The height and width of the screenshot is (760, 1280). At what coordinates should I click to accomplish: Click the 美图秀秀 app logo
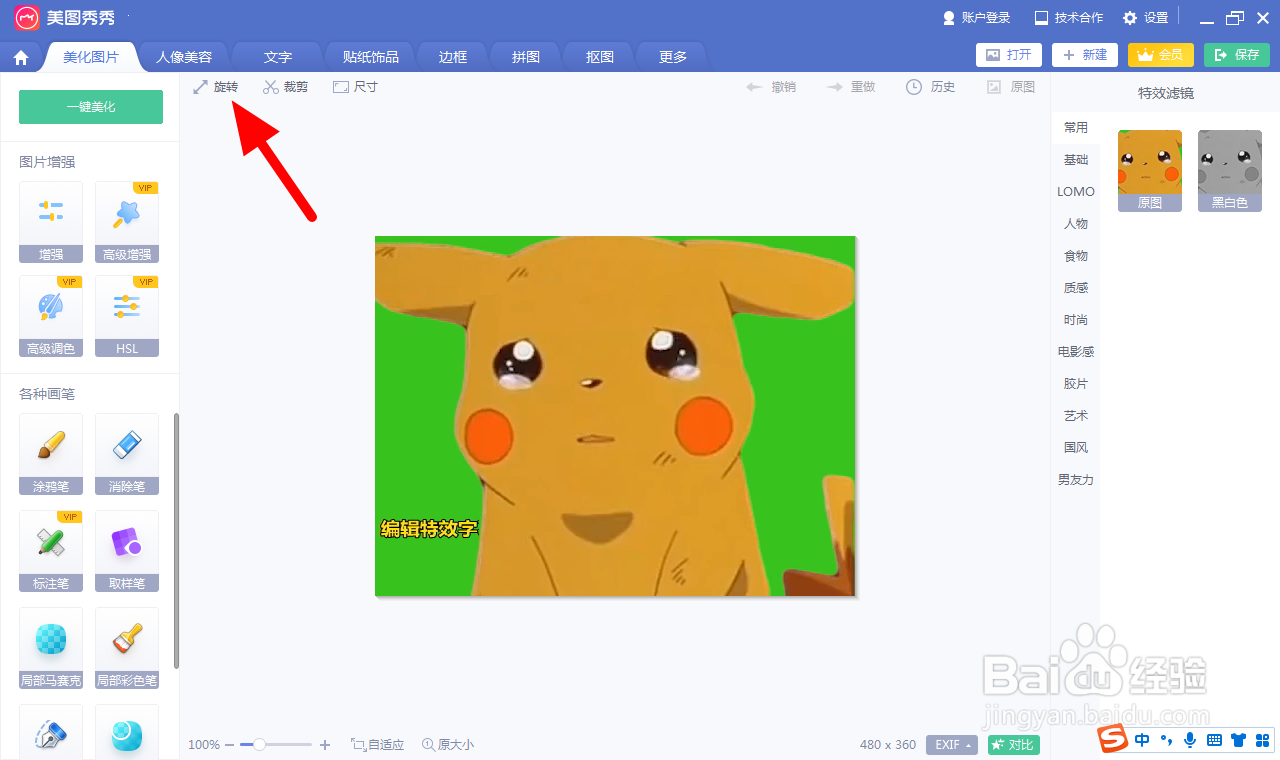coord(27,18)
